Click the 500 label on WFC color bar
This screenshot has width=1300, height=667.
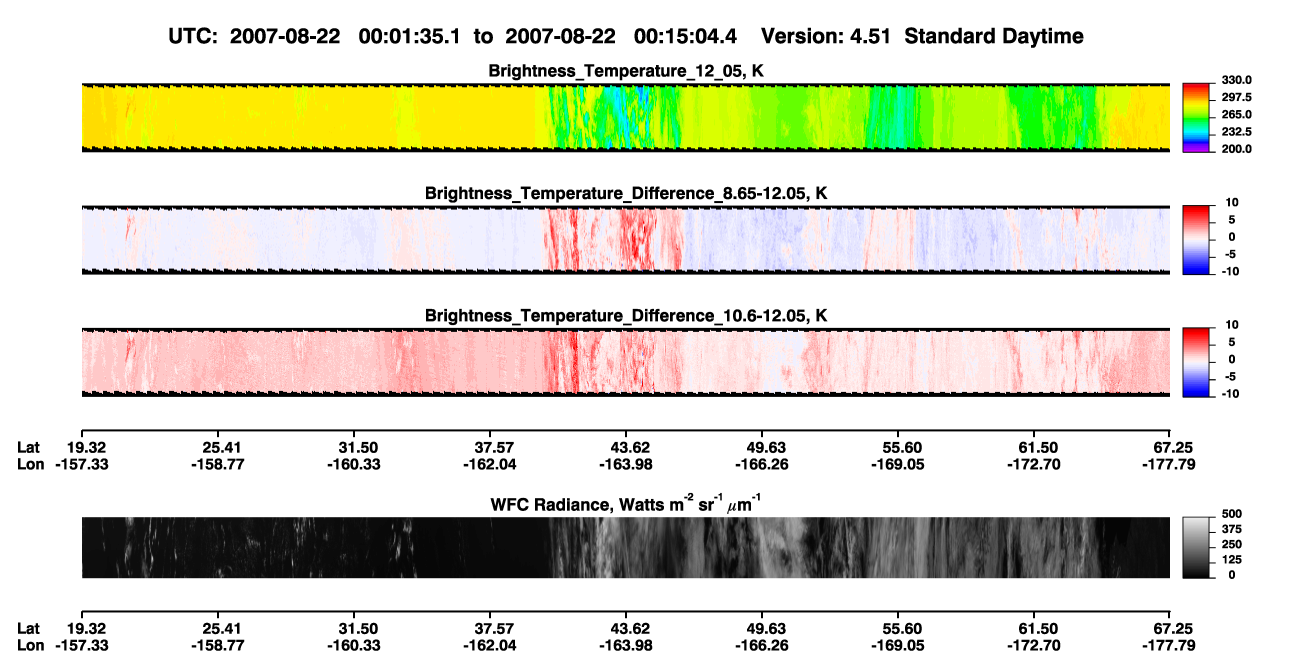point(1231,517)
